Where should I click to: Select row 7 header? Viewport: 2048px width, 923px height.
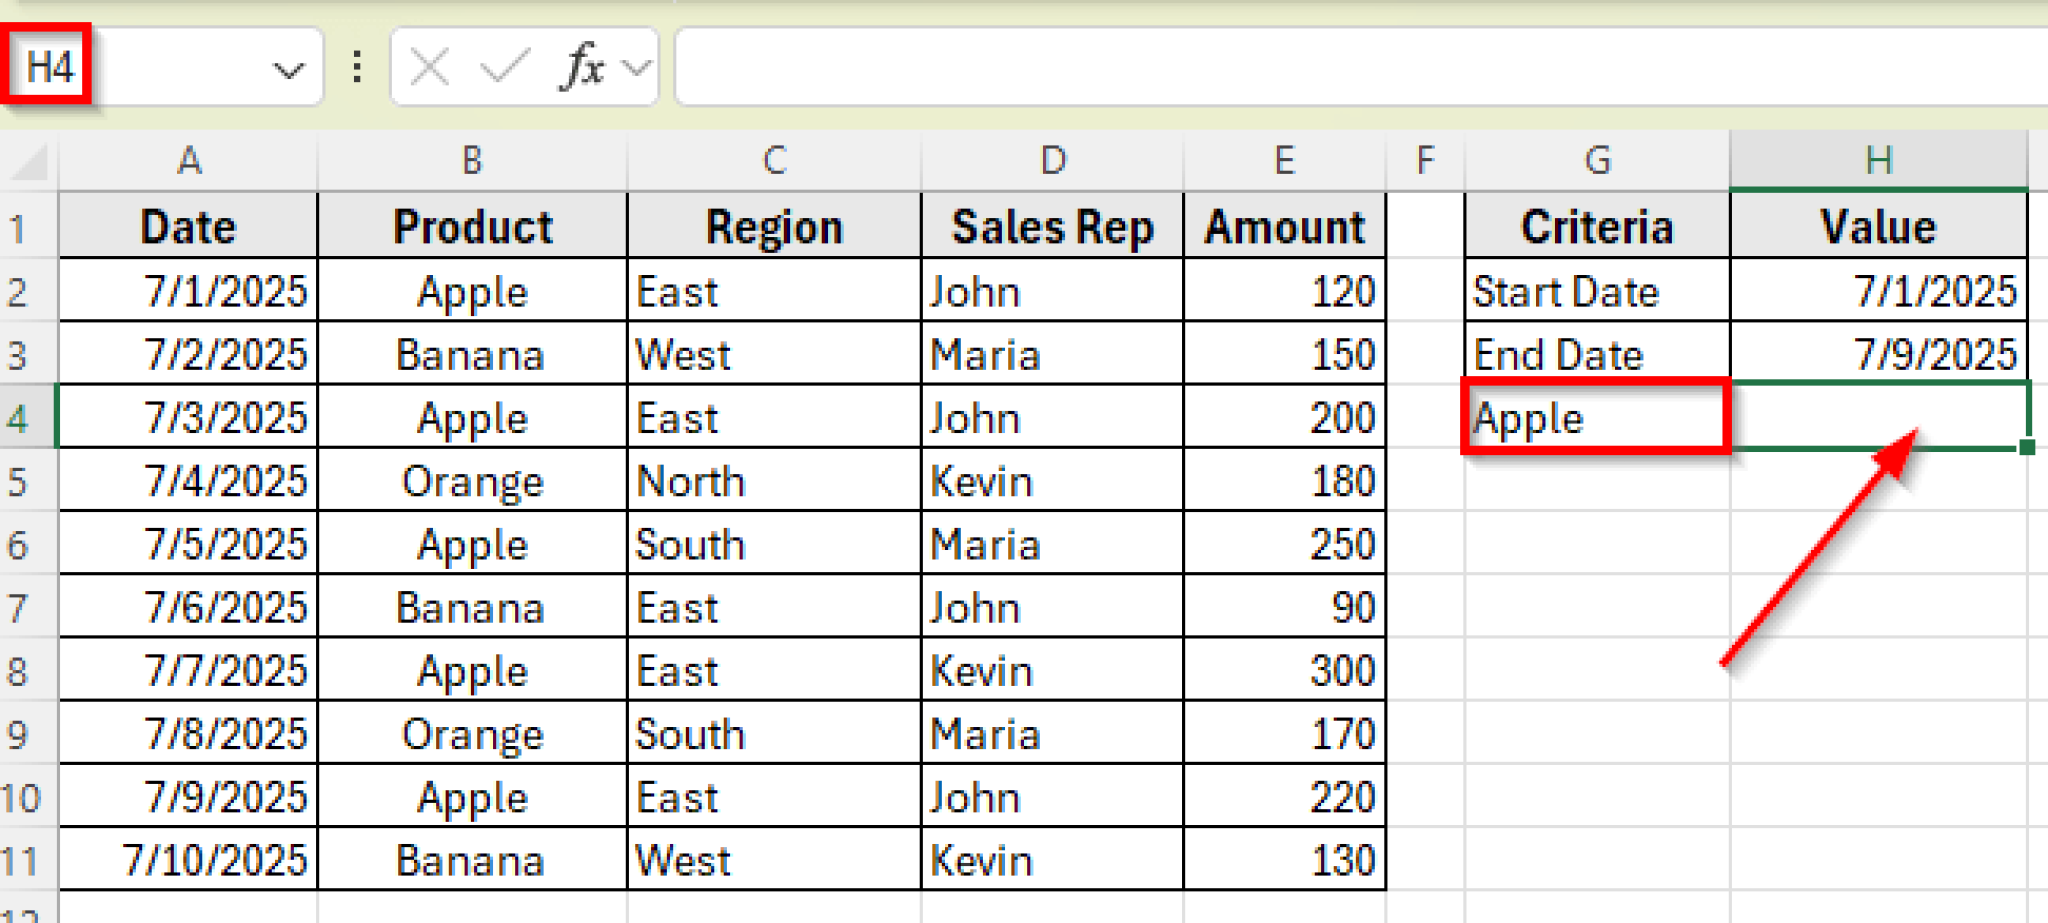pyautogui.click(x=27, y=607)
